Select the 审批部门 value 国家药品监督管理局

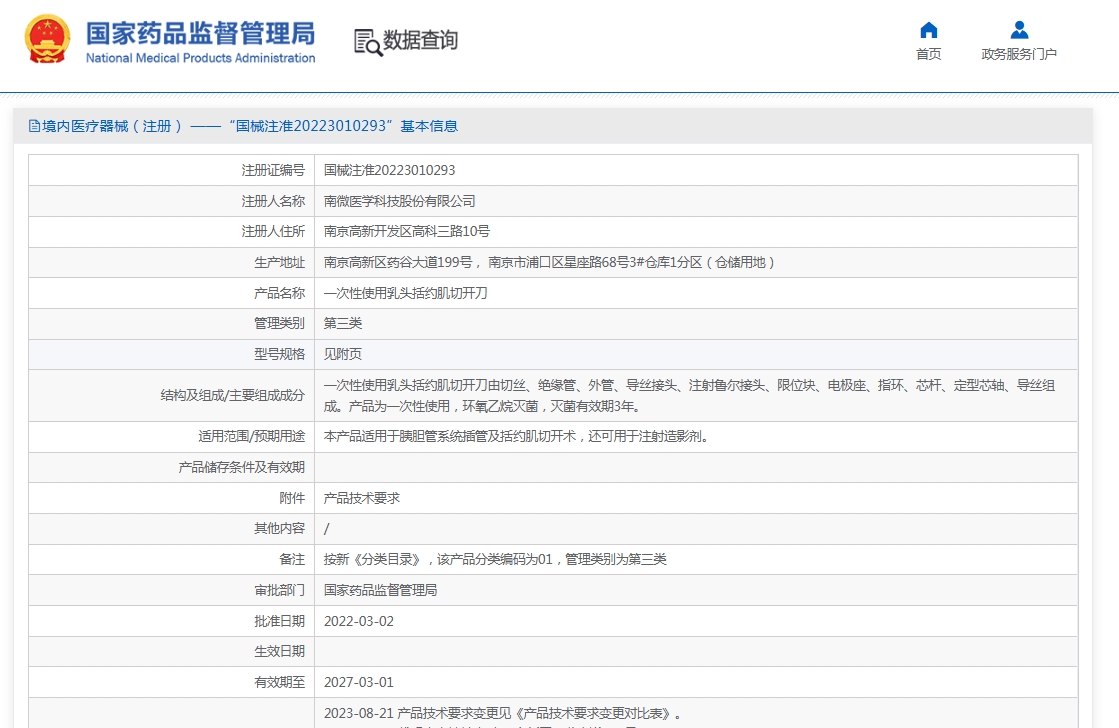coord(380,590)
